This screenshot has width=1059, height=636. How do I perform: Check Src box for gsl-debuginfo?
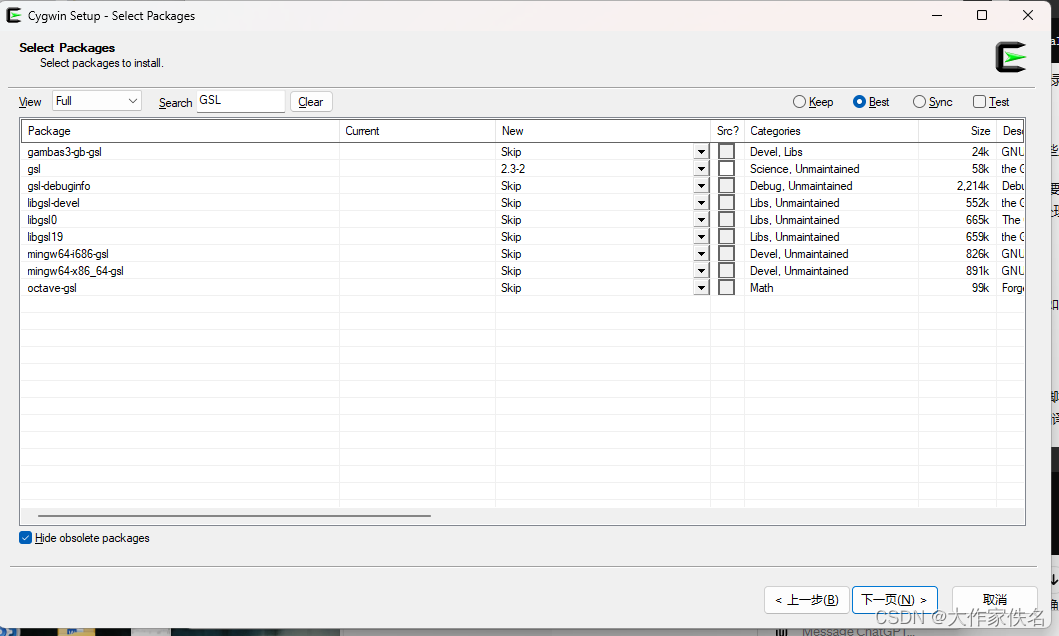pyautogui.click(x=726, y=185)
